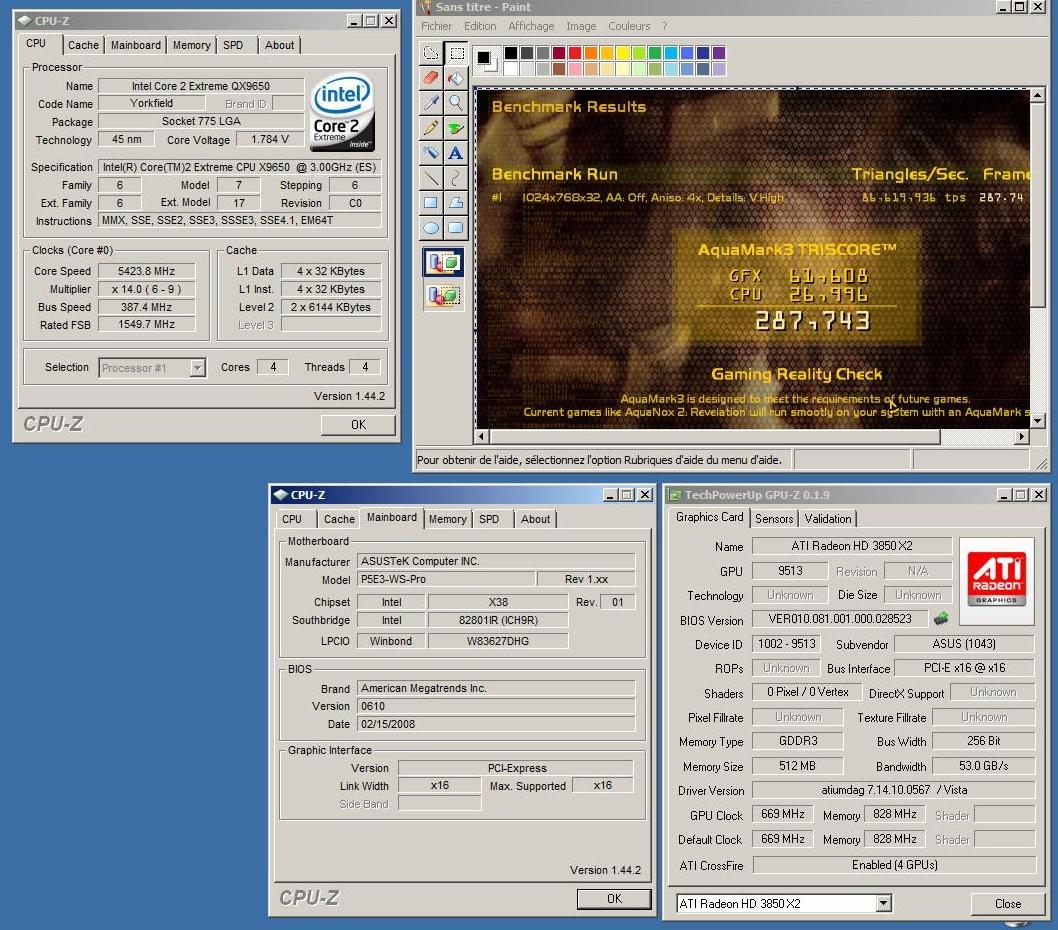This screenshot has height=930, width=1058.
Task: Pick the yellow color swatch in palette
Action: coord(623,53)
